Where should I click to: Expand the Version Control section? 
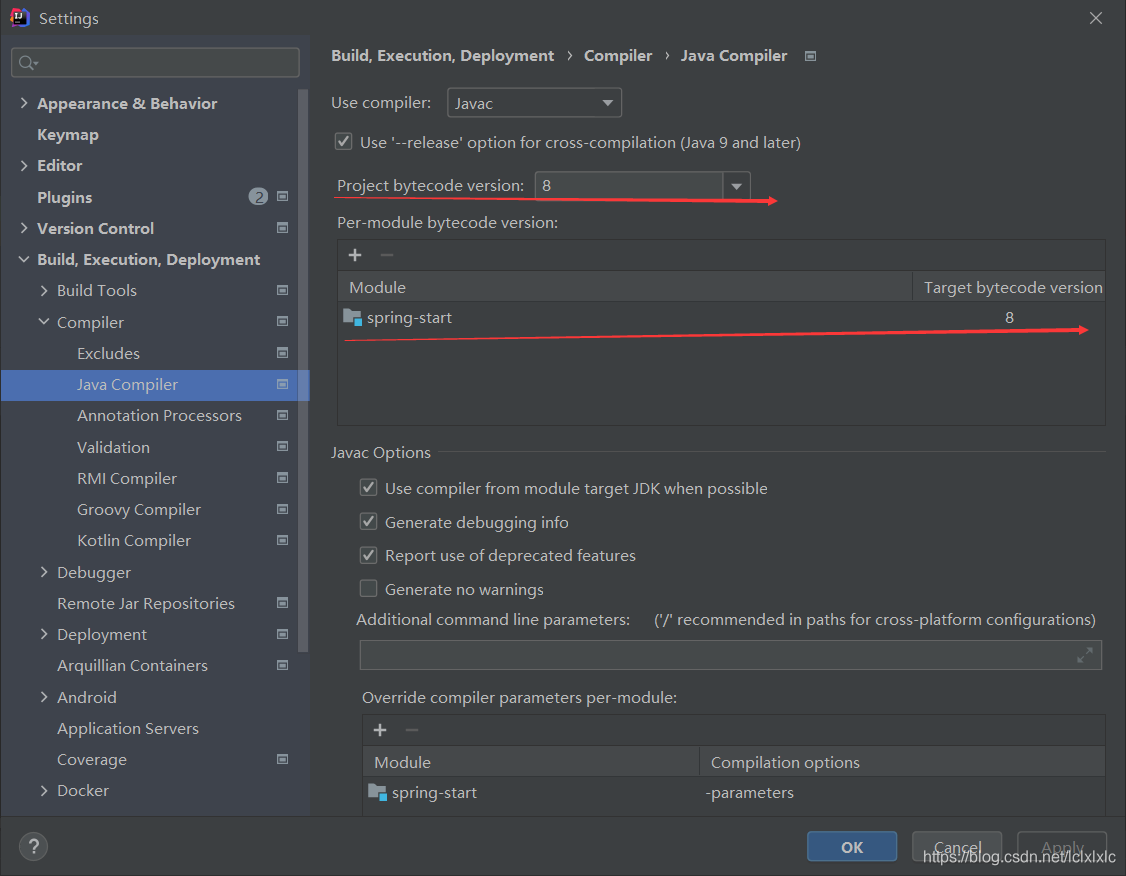[24, 228]
